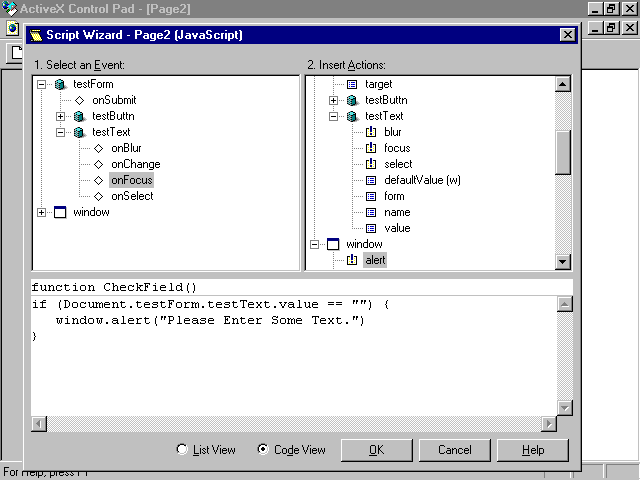Collapse window node in the actions pane

(314, 244)
